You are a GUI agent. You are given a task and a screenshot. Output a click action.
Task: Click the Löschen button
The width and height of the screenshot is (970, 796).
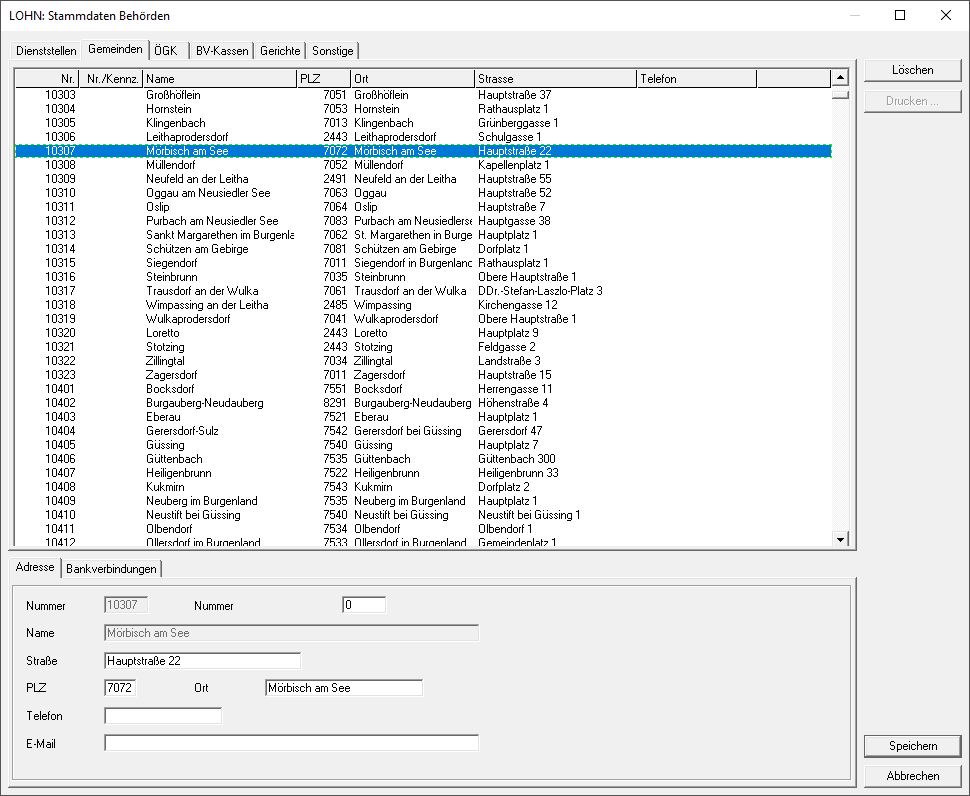coord(912,70)
